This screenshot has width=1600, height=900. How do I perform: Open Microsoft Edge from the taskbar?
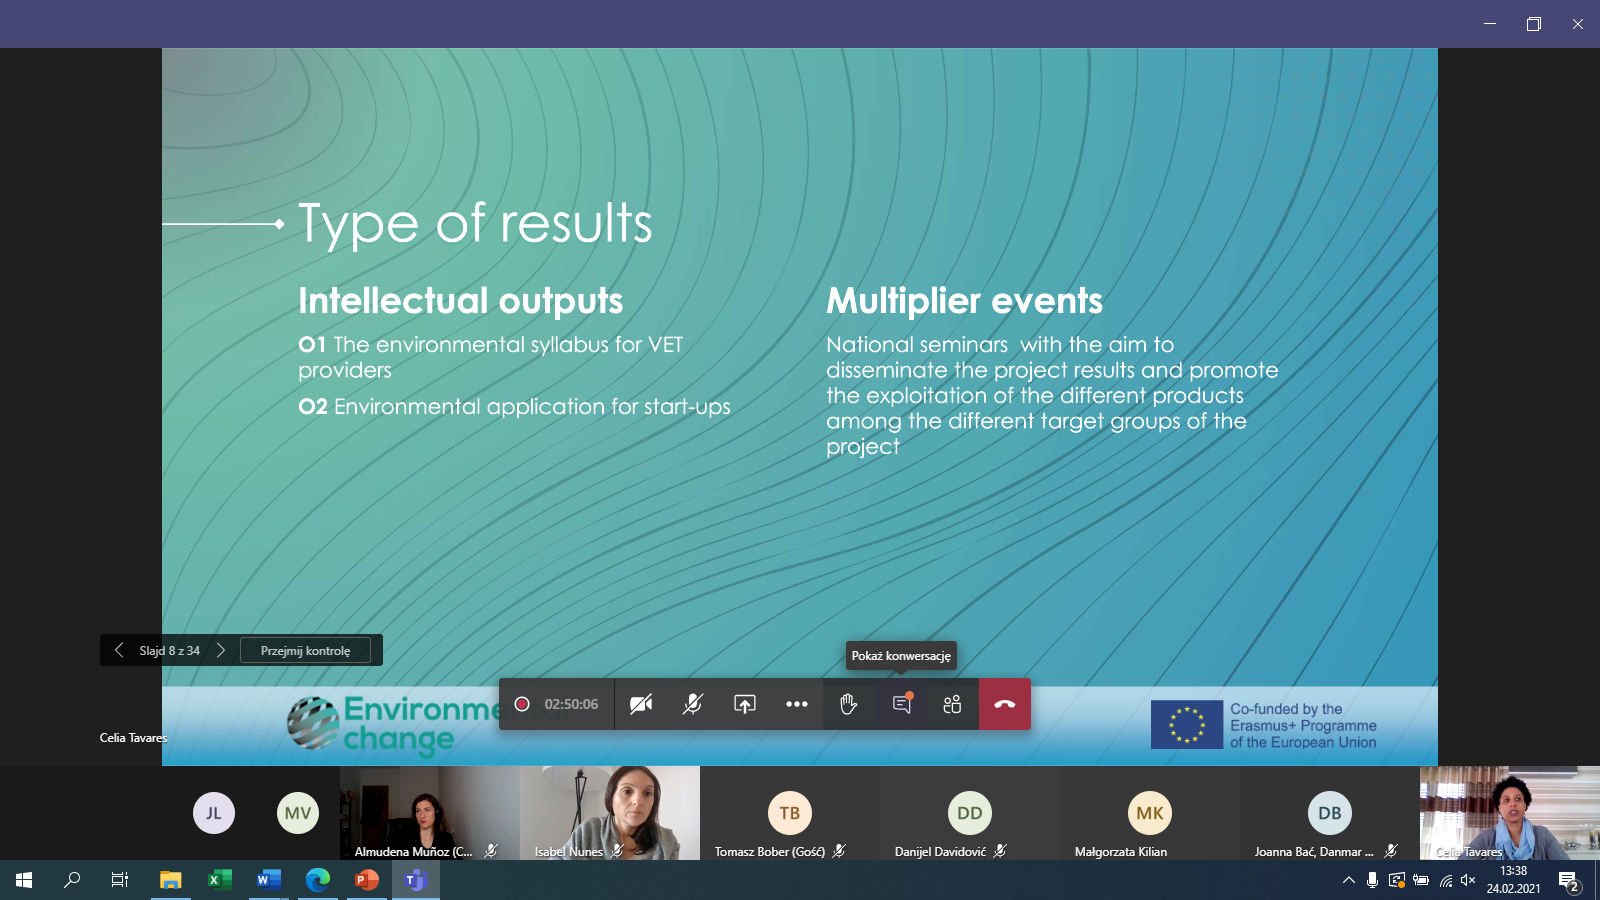coord(318,880)
